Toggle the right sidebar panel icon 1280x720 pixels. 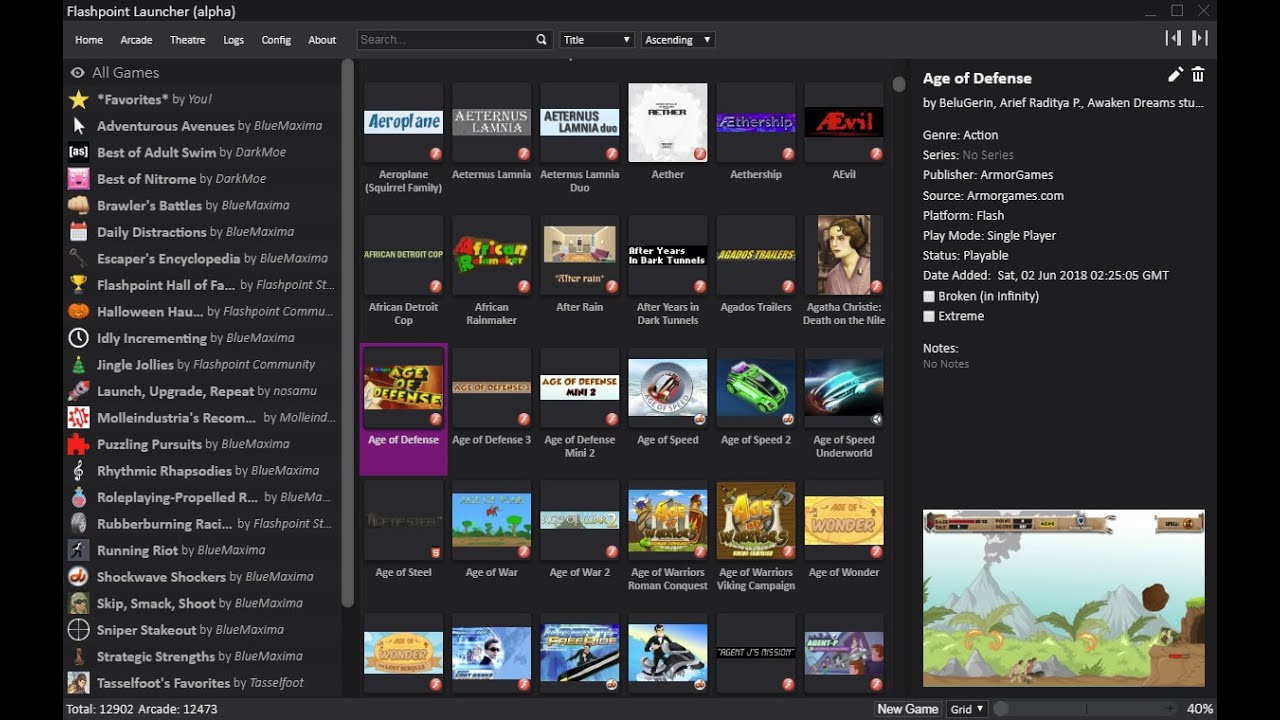tap(1200, 38)
